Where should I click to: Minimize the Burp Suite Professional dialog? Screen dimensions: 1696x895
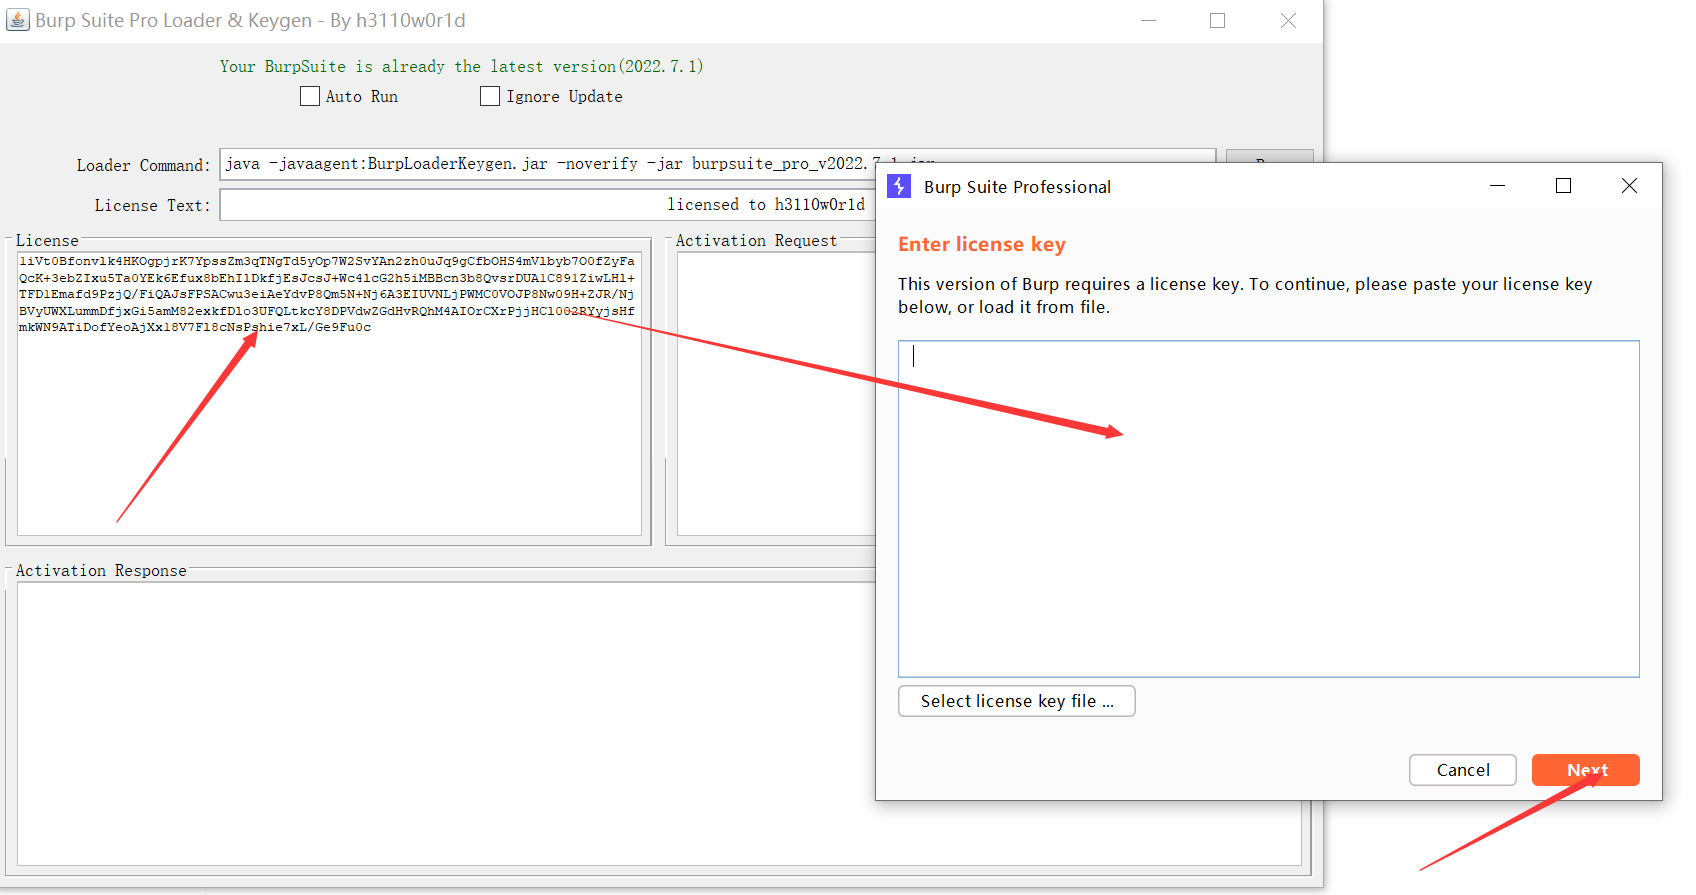pyautogui.click(x=1497, y=186)
